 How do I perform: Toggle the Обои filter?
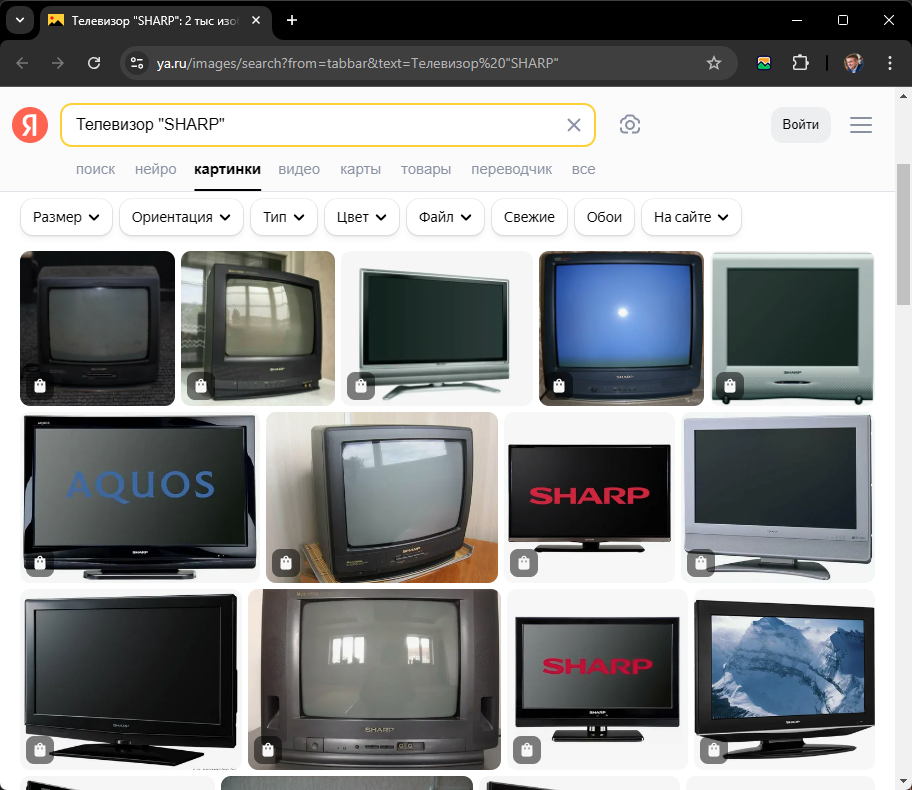(x=604, y=217)
